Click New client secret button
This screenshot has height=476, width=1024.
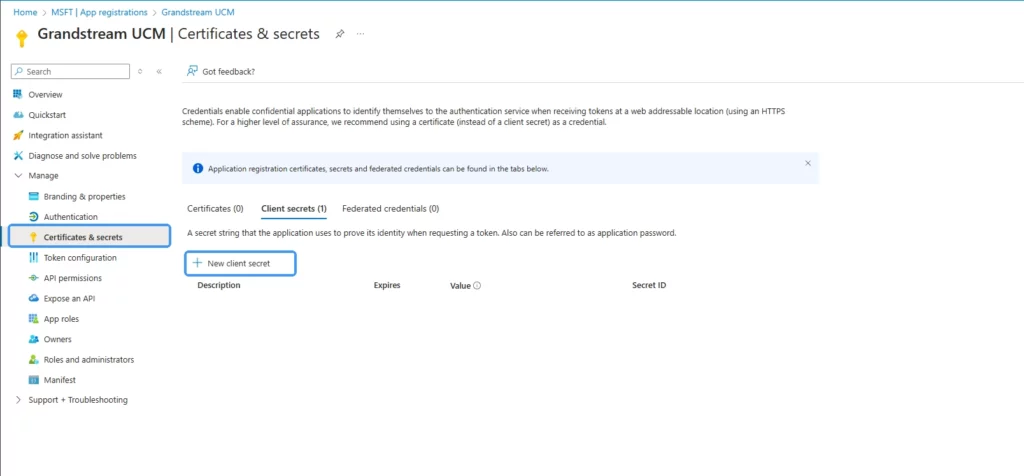[240, 263]
